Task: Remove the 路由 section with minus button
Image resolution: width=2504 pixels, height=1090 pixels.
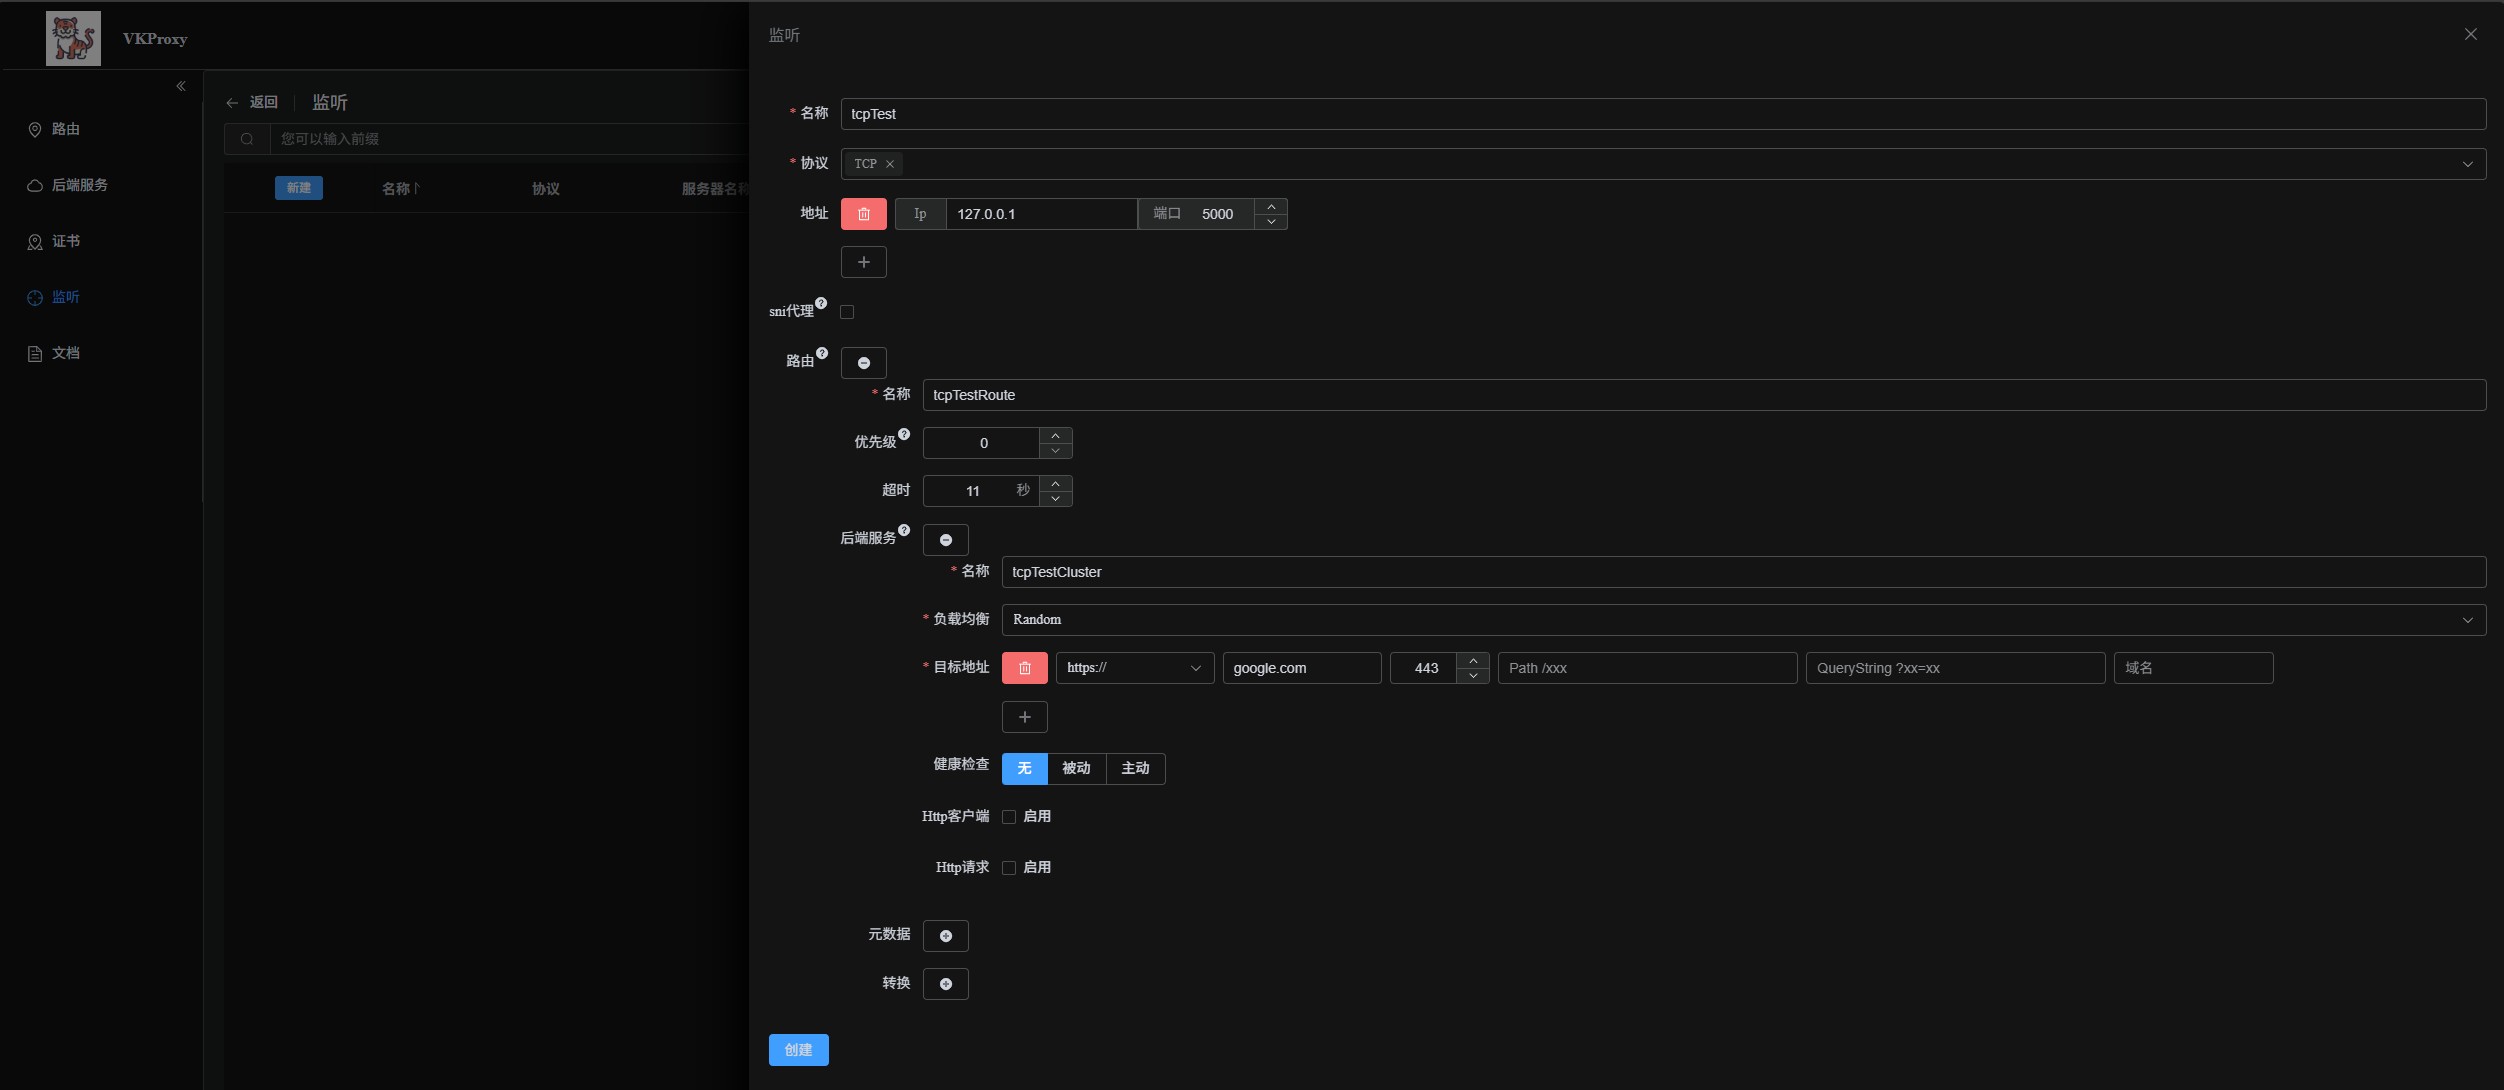Action: 864,363
